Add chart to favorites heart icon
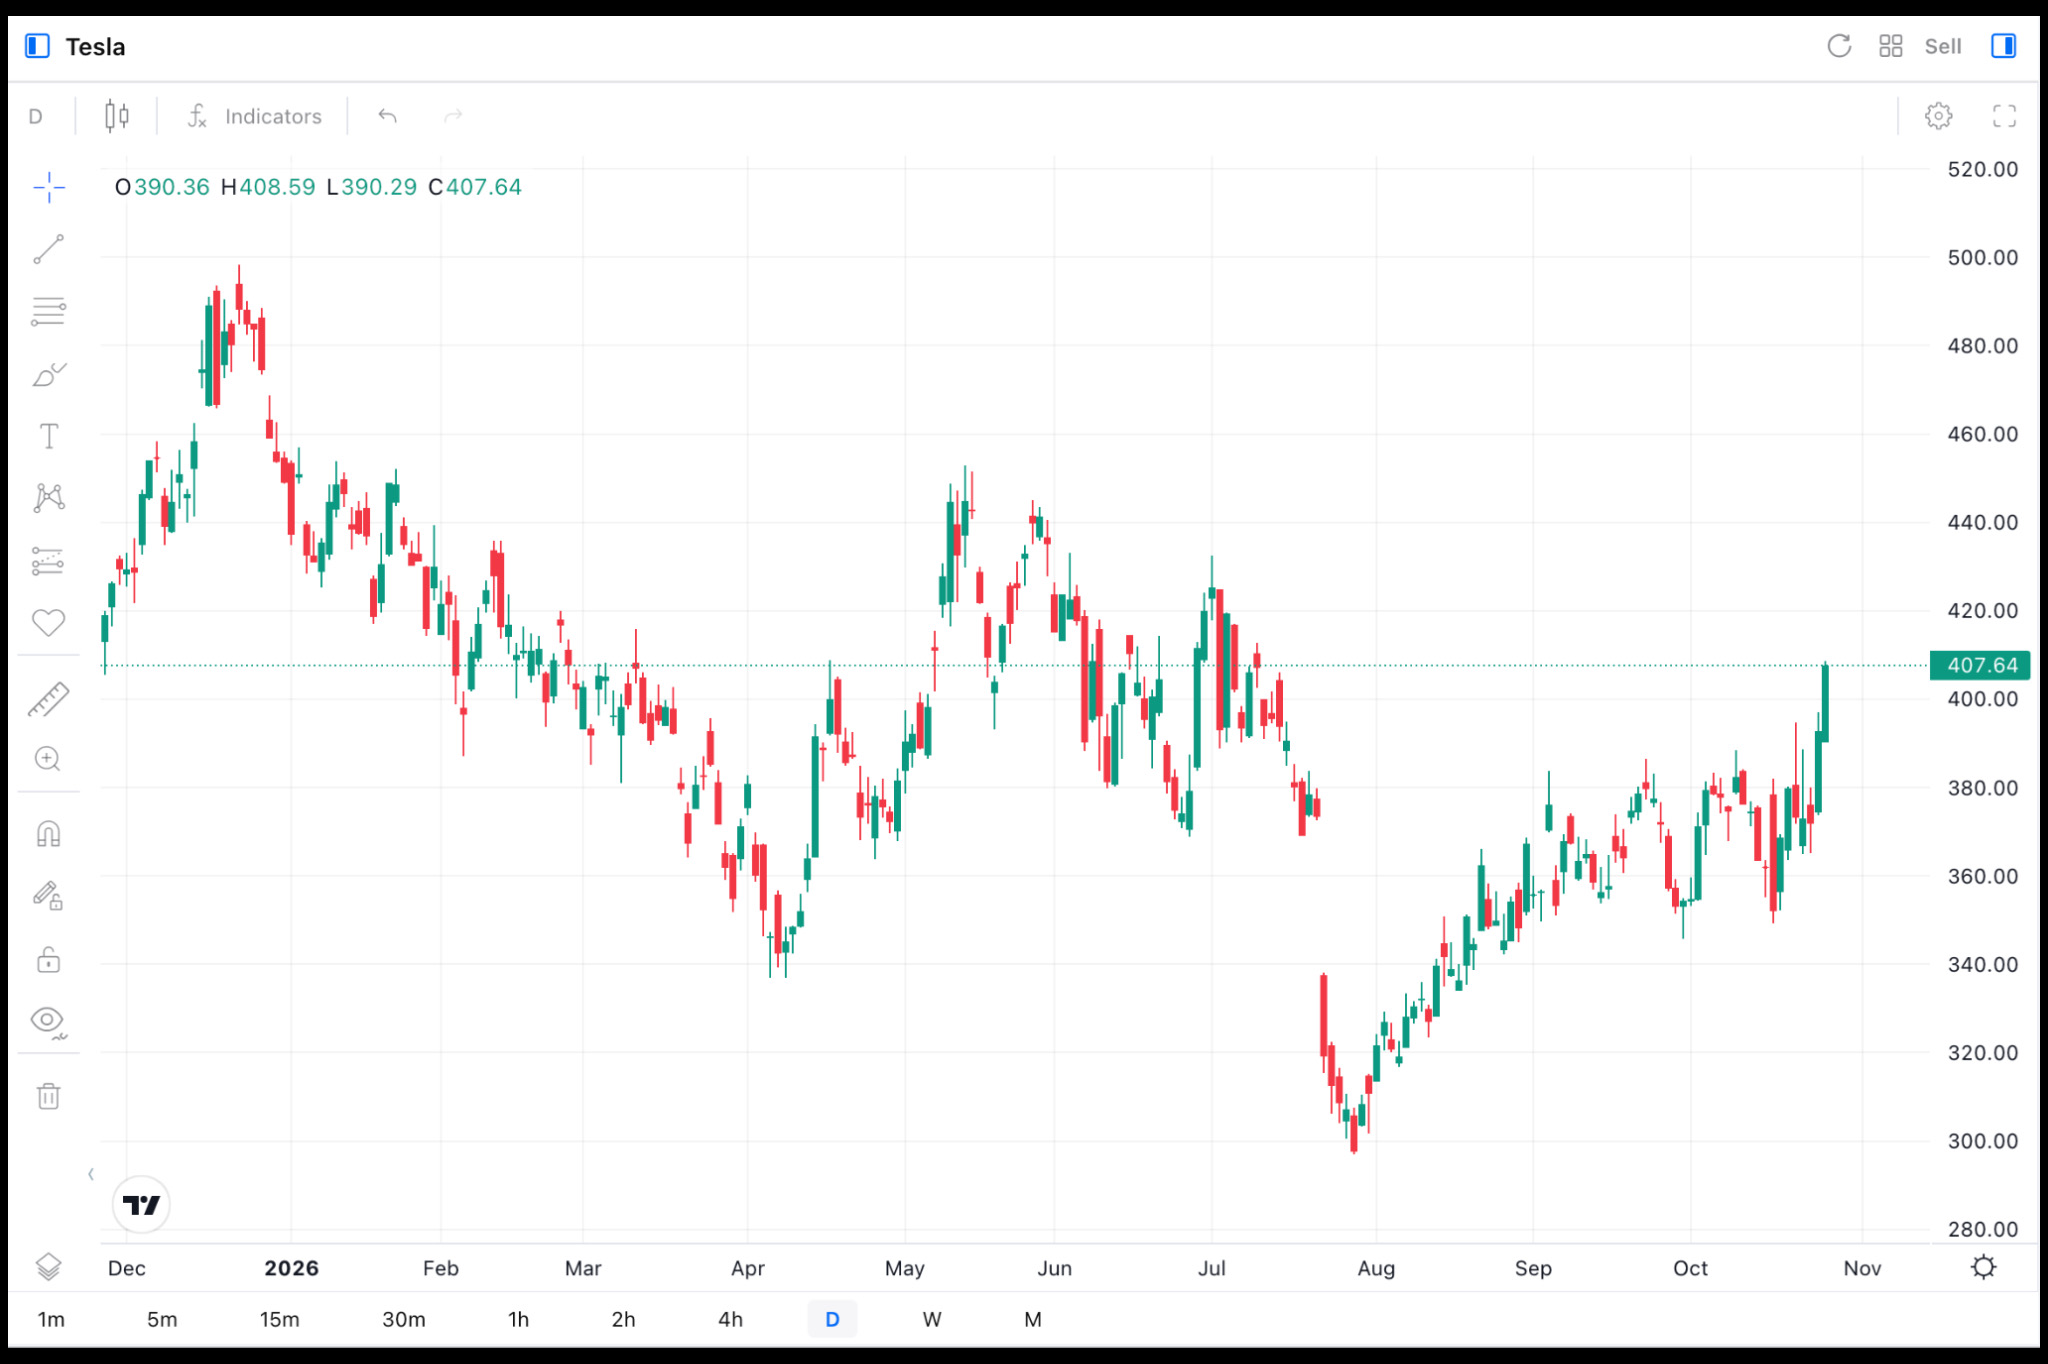Image resolution: width=2048 pixels, height=1364 pixels. [48, 622]
